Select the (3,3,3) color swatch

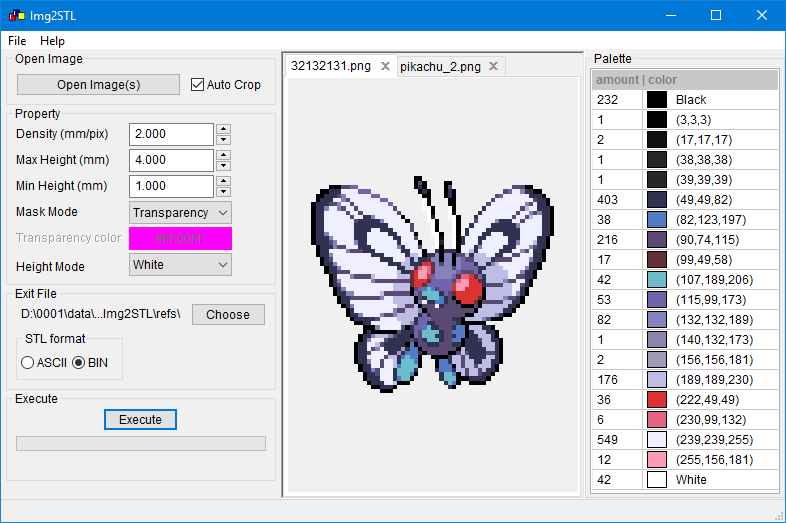657,120
